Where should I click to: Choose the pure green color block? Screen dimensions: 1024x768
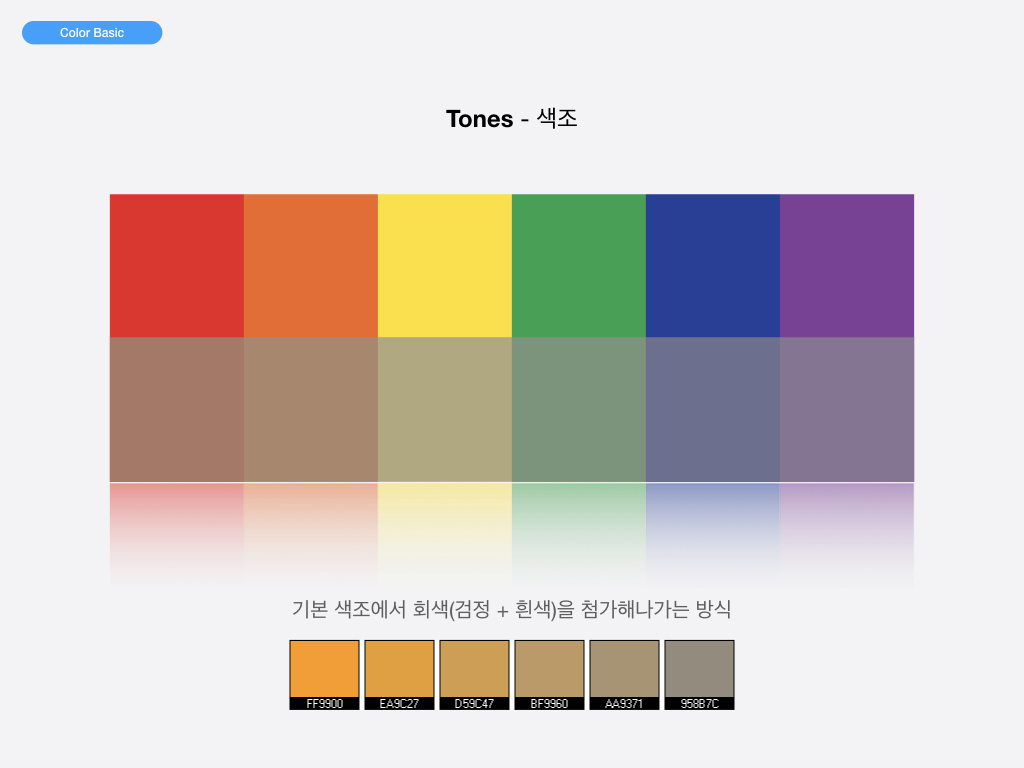pyautogui.click(x=578, y=265)
